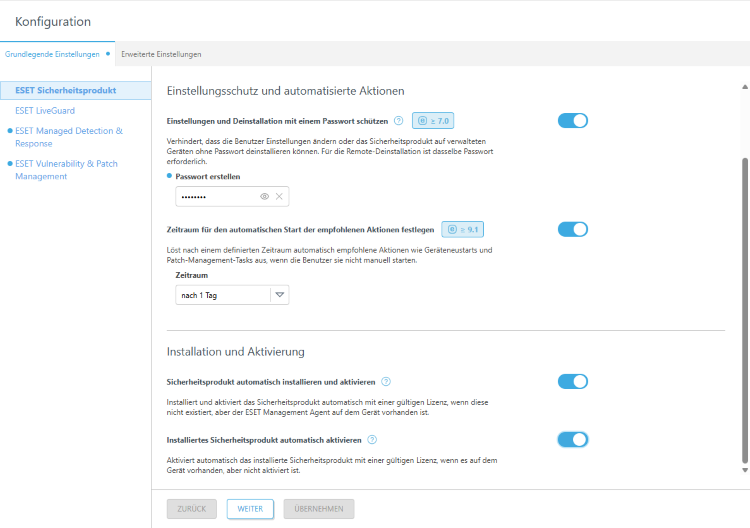Disable password protection toggle
This screenshot has width=750, height=528.
pos(573,121)
